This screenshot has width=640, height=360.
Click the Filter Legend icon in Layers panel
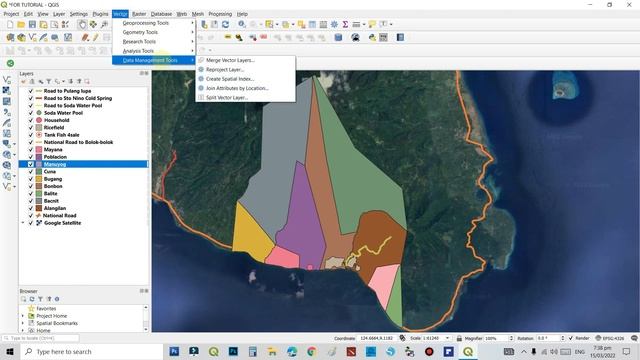click(x=49, y=82)
